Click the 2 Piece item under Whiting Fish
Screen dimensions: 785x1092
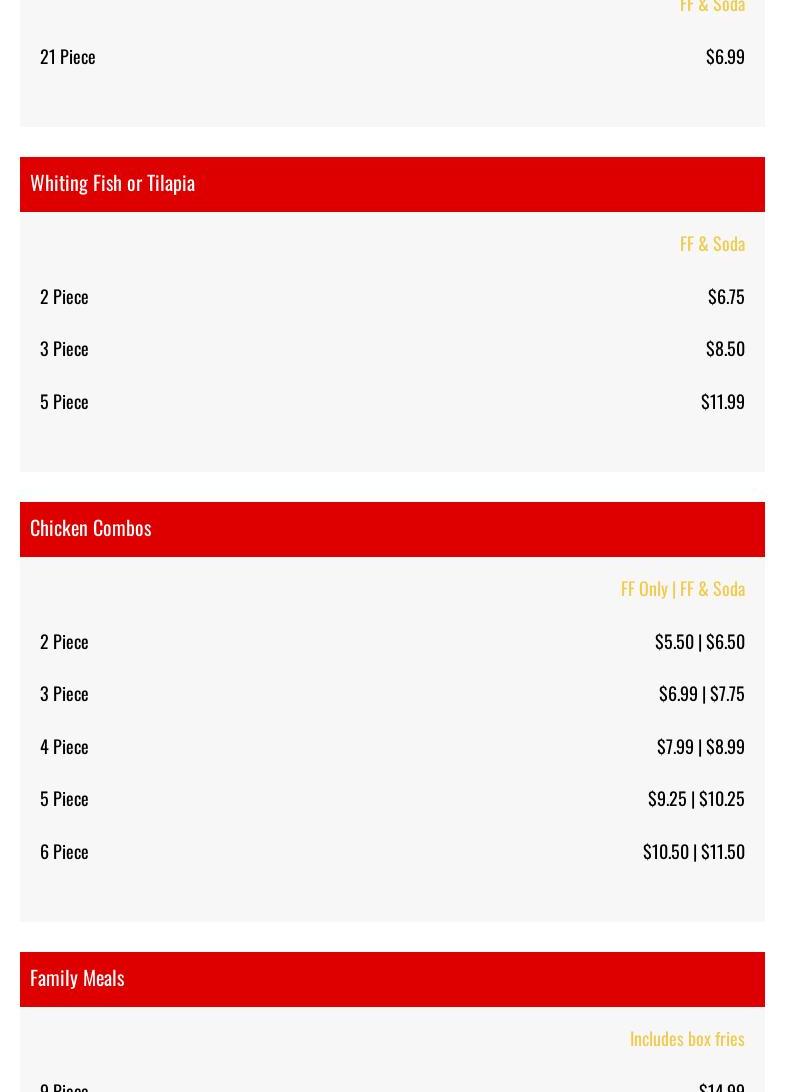[64, 297]
